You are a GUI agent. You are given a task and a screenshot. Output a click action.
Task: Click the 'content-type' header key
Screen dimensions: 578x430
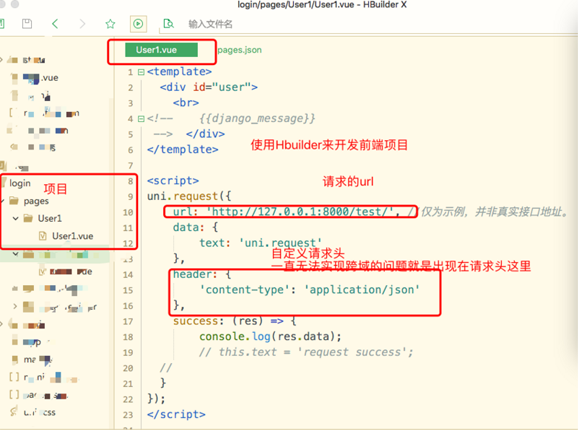[x=245, y=290]
